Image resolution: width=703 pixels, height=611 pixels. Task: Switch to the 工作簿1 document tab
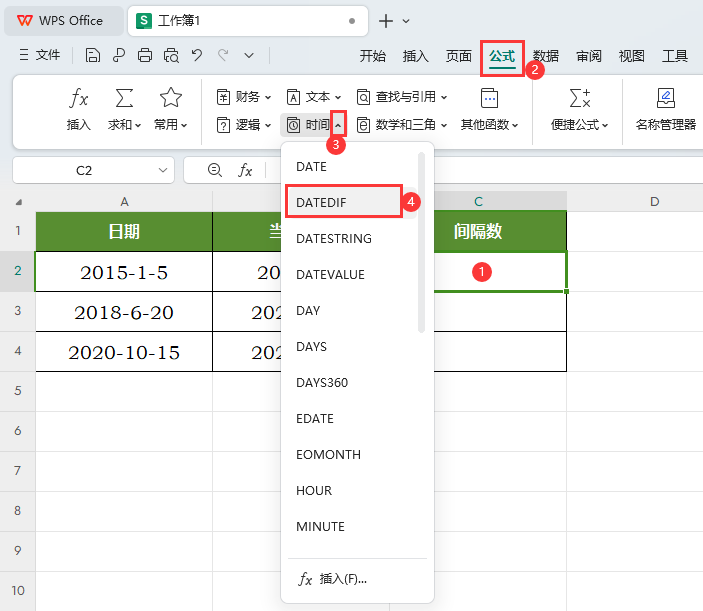click(247, 21)
